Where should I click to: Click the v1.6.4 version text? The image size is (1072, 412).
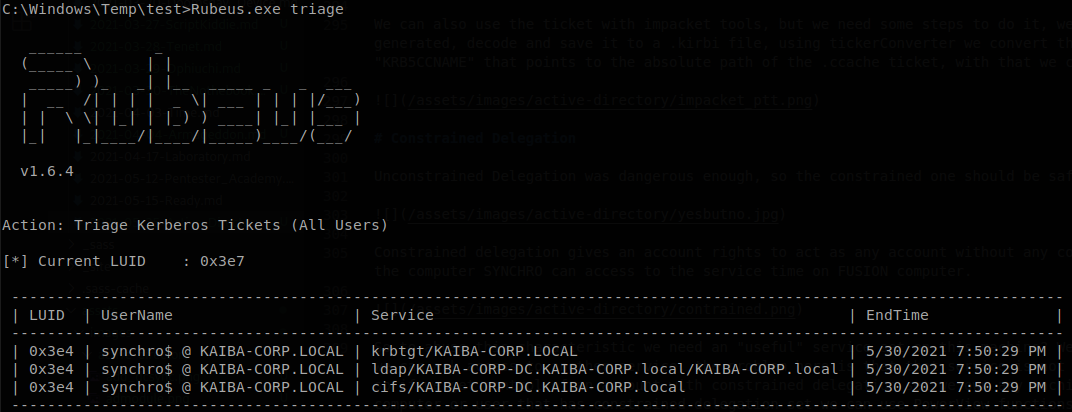click(47, 171)
